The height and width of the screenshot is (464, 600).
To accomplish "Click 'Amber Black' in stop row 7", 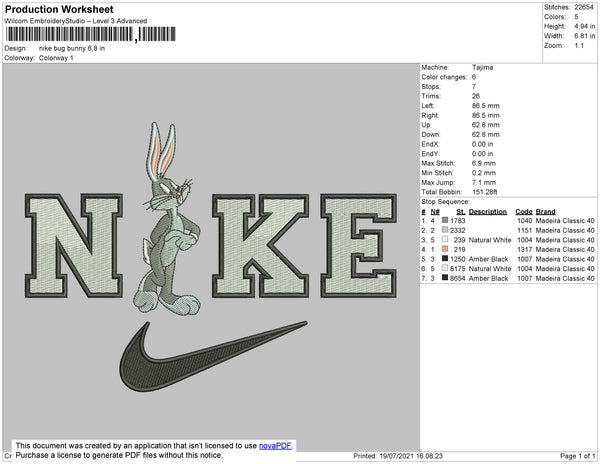I will pos(488,278).
